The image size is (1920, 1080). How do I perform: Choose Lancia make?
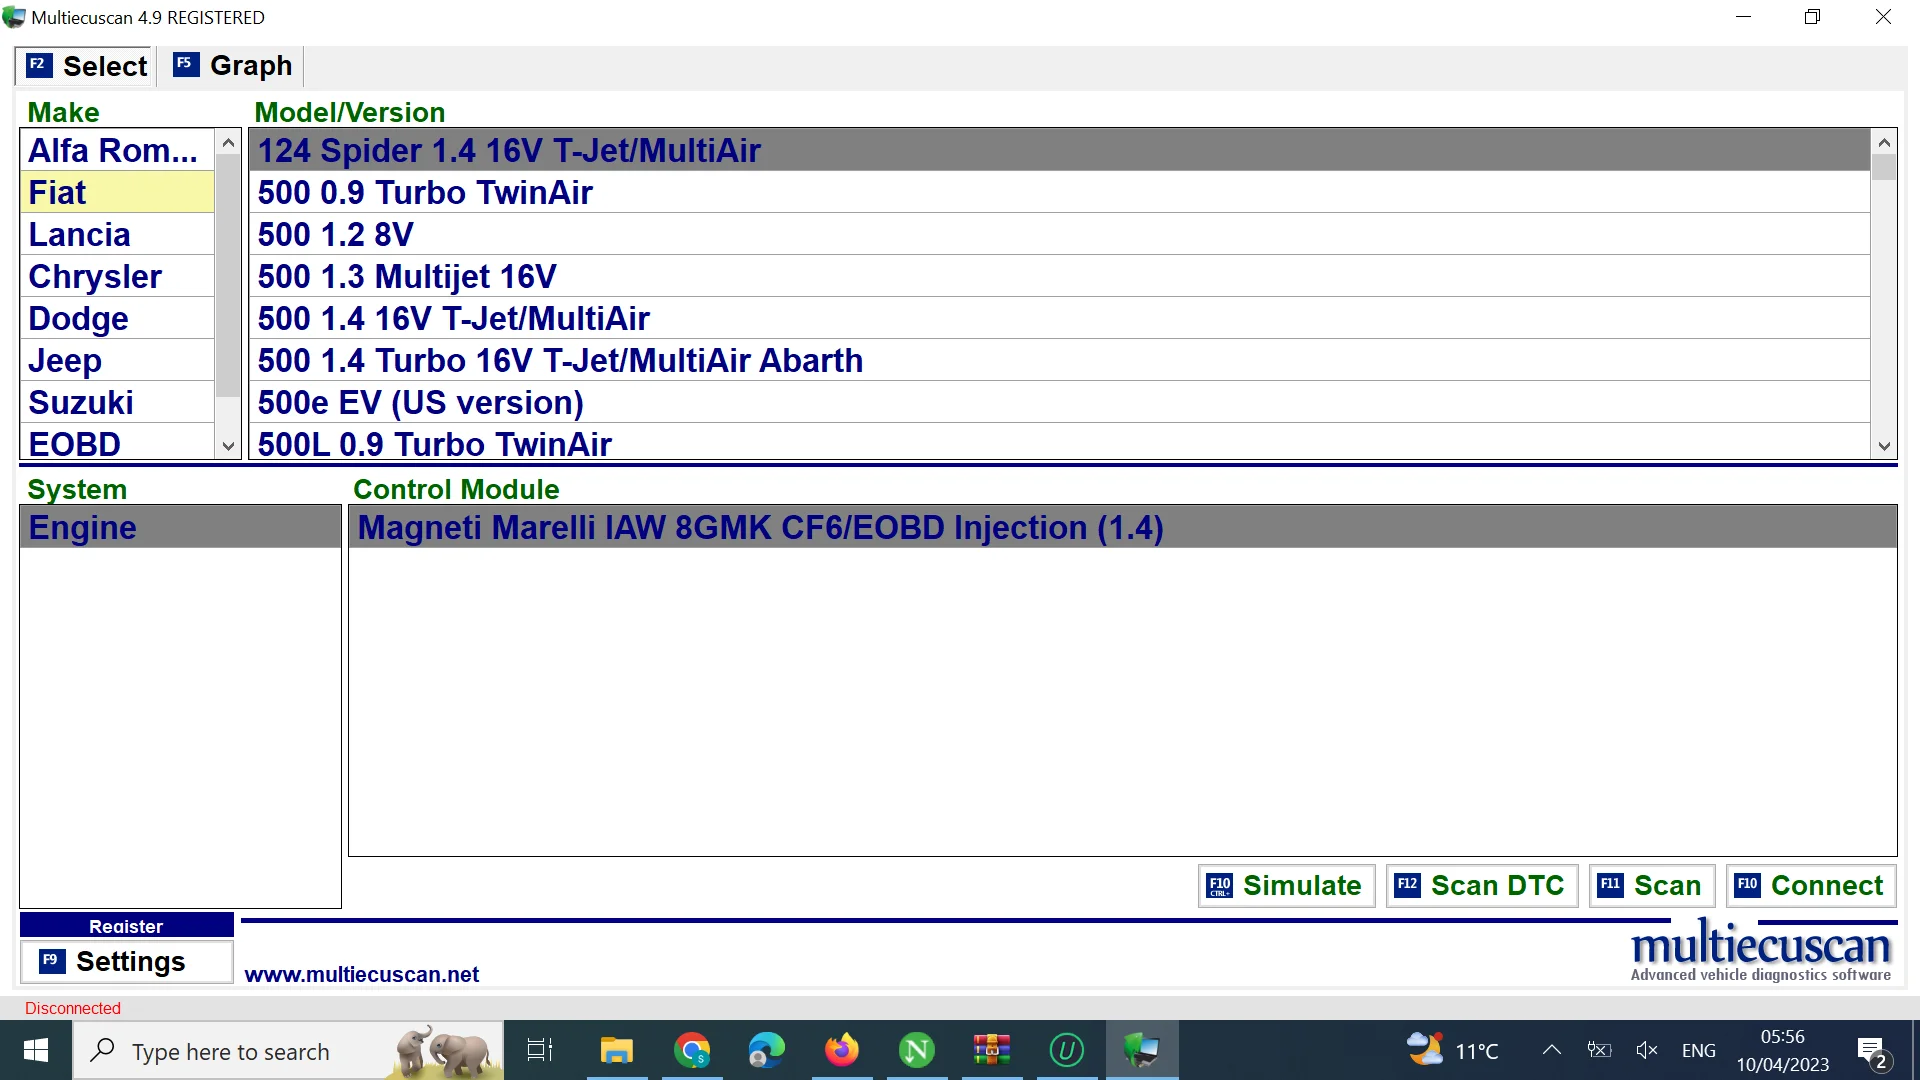point(117,234)
